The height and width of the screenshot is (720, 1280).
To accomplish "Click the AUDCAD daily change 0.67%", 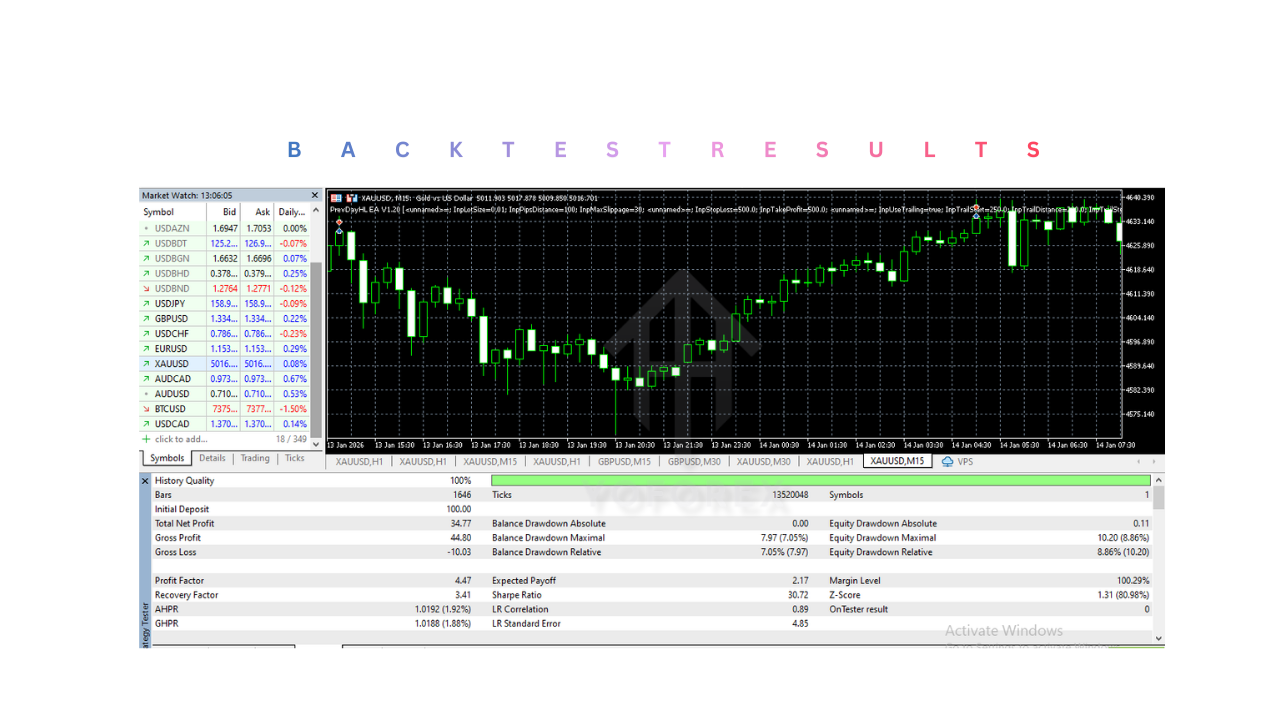I will tap(295, 379).
